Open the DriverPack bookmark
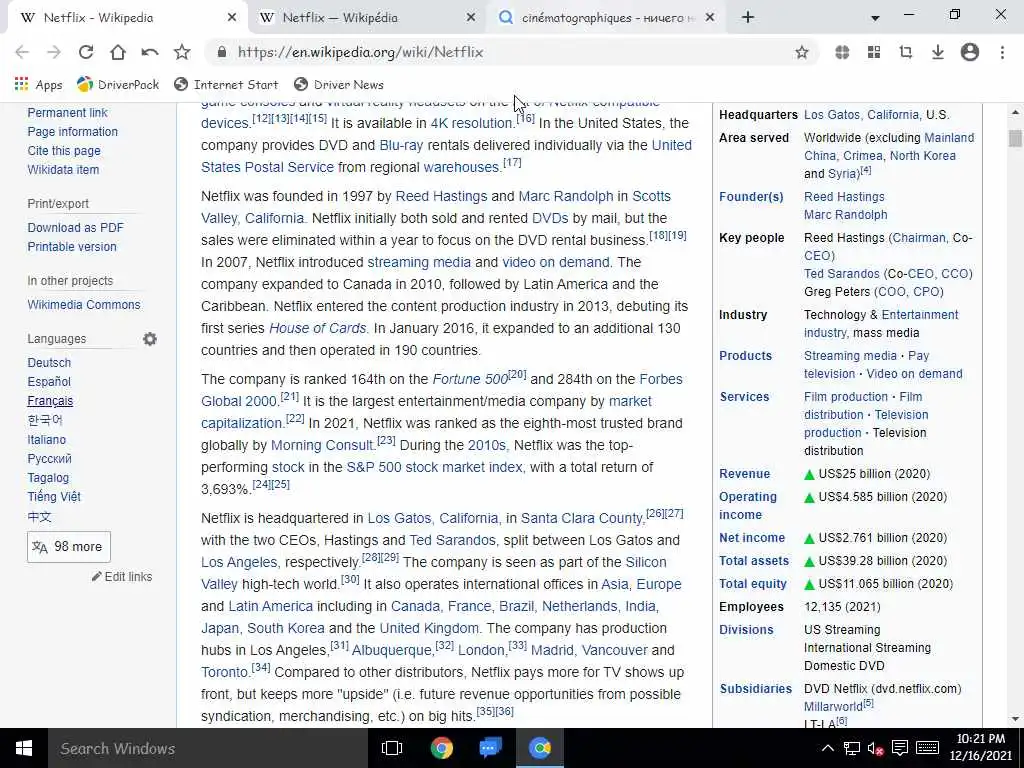 click(x=118, y=85)
